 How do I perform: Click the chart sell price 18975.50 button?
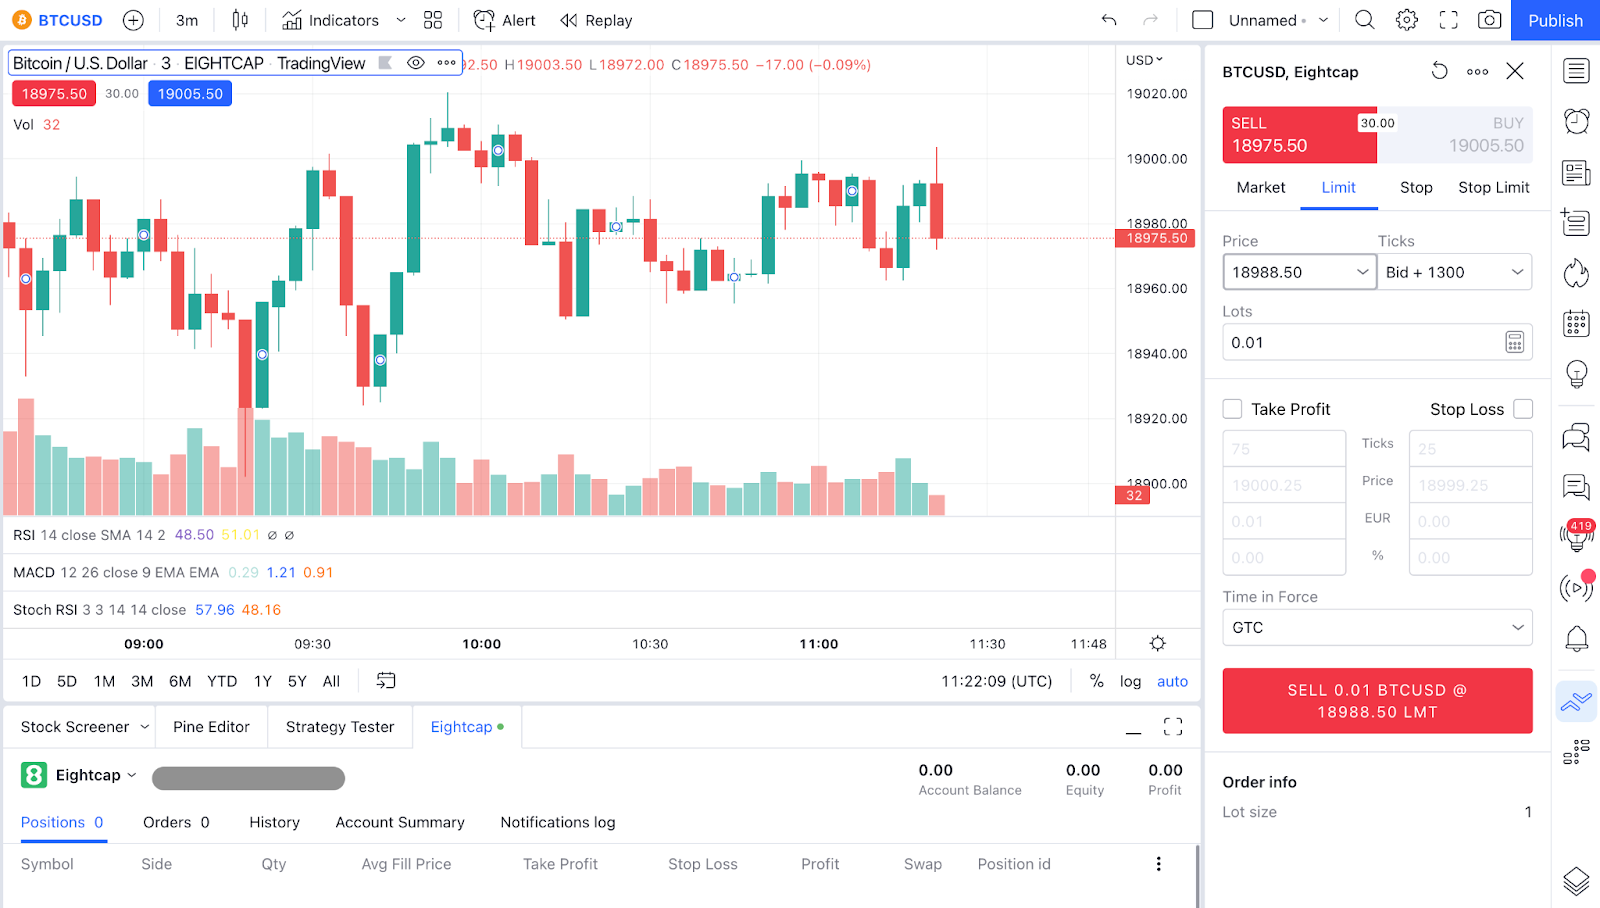pos(54,94)
